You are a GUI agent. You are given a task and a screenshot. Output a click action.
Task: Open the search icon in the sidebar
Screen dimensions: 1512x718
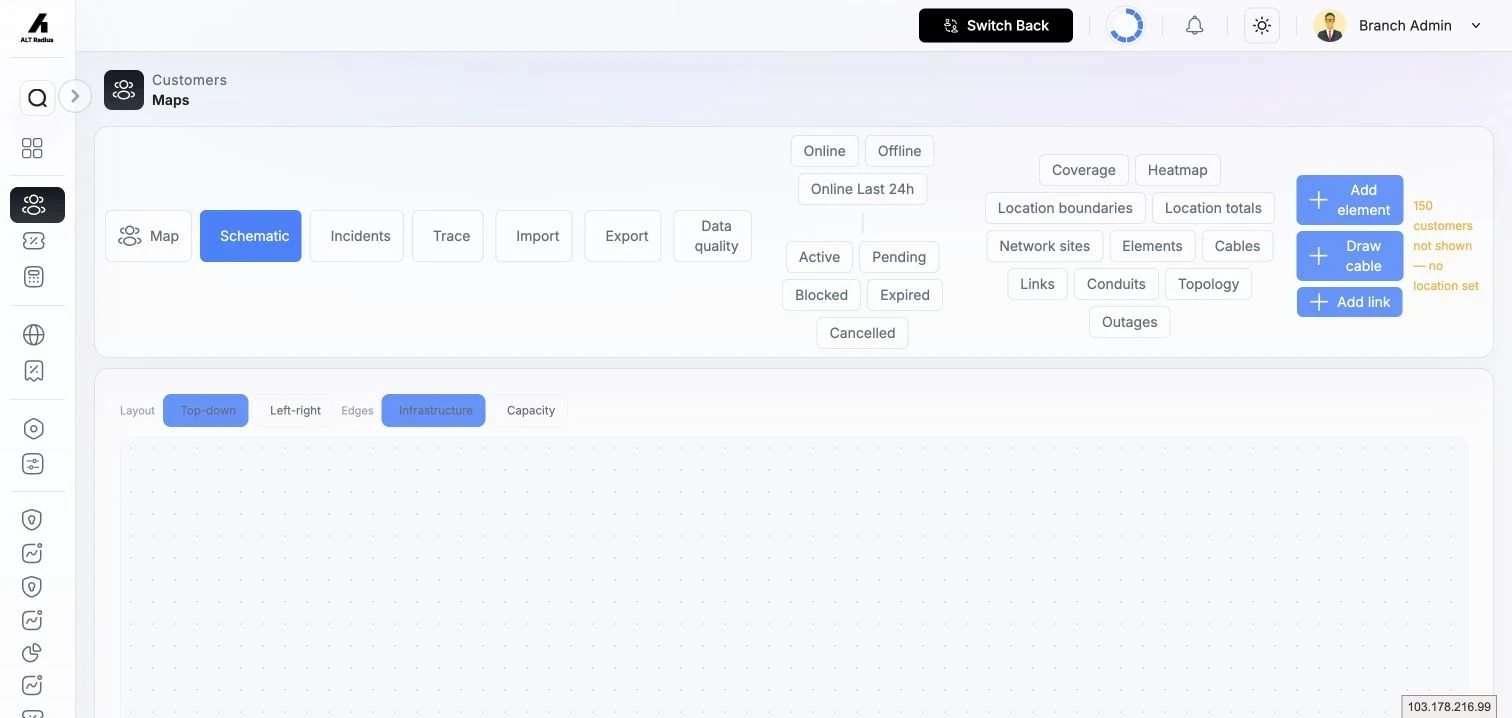37,98
